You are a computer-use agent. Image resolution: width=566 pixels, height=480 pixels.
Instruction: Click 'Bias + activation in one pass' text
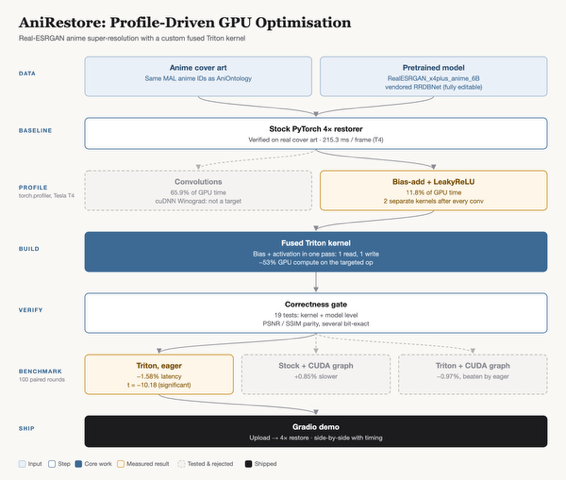pyautogui.click(x=295, y=254)
